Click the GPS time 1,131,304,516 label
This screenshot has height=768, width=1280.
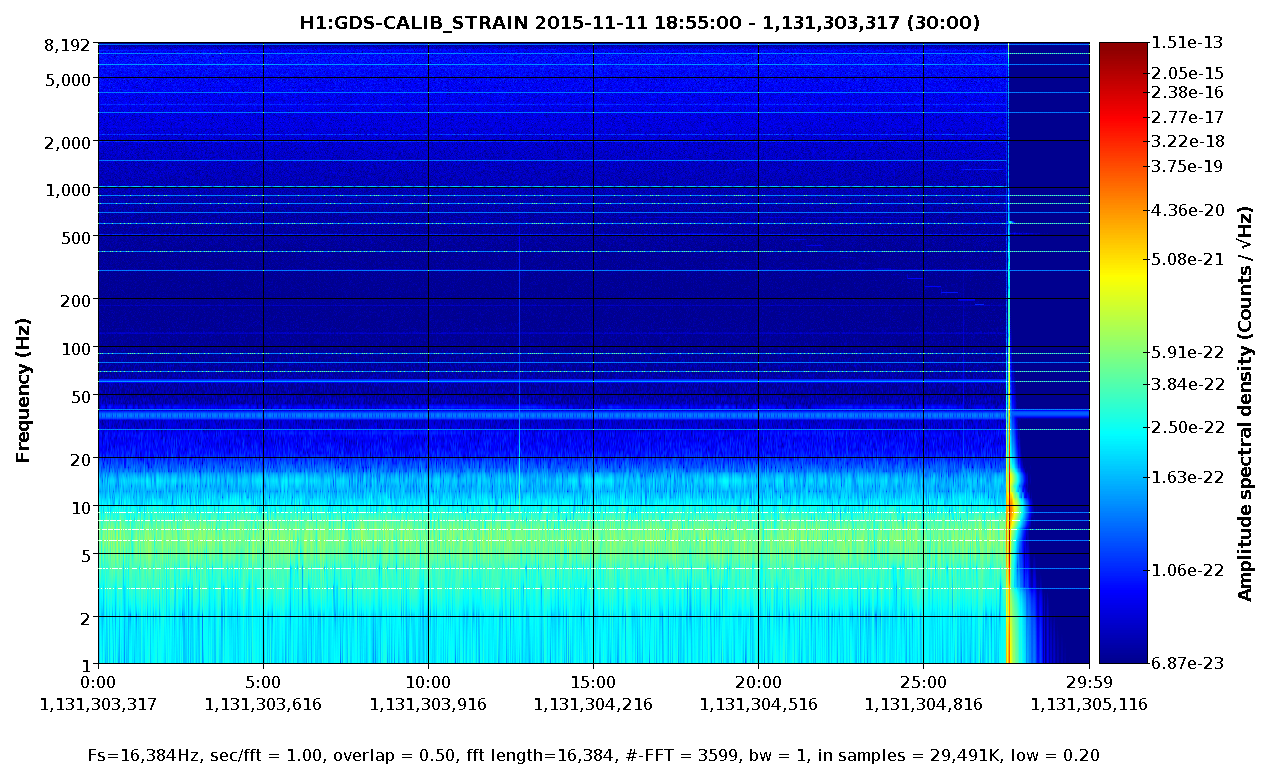coord(758,704)
